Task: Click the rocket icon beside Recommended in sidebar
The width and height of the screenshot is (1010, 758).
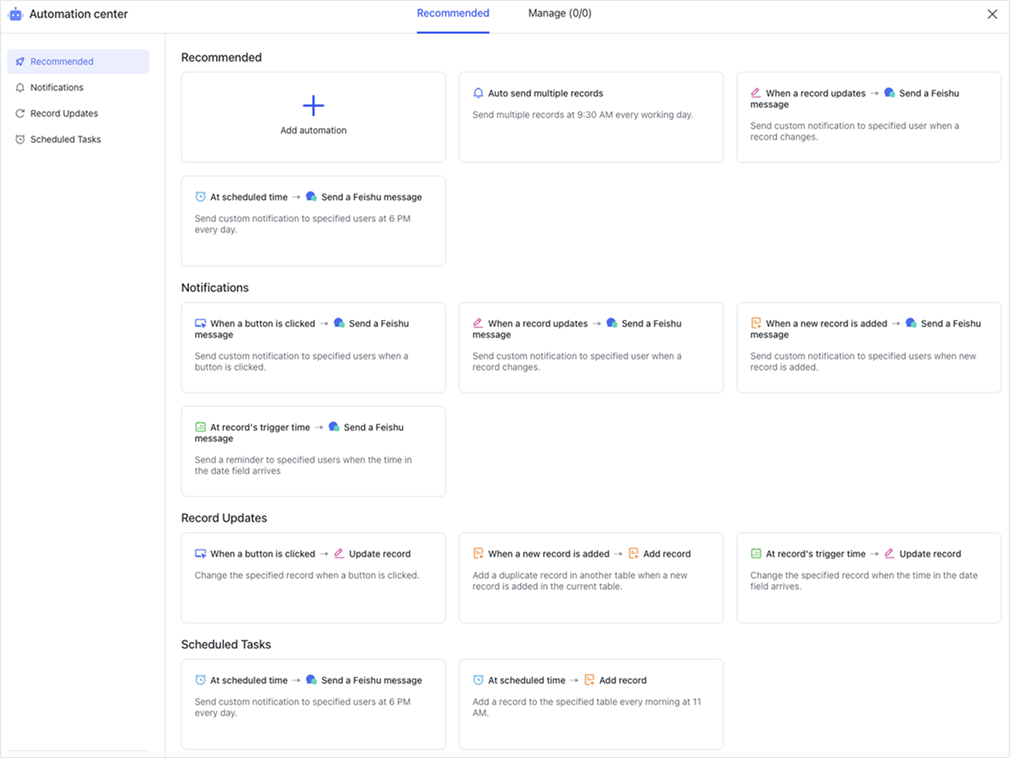Action: [x=20, y=62]
